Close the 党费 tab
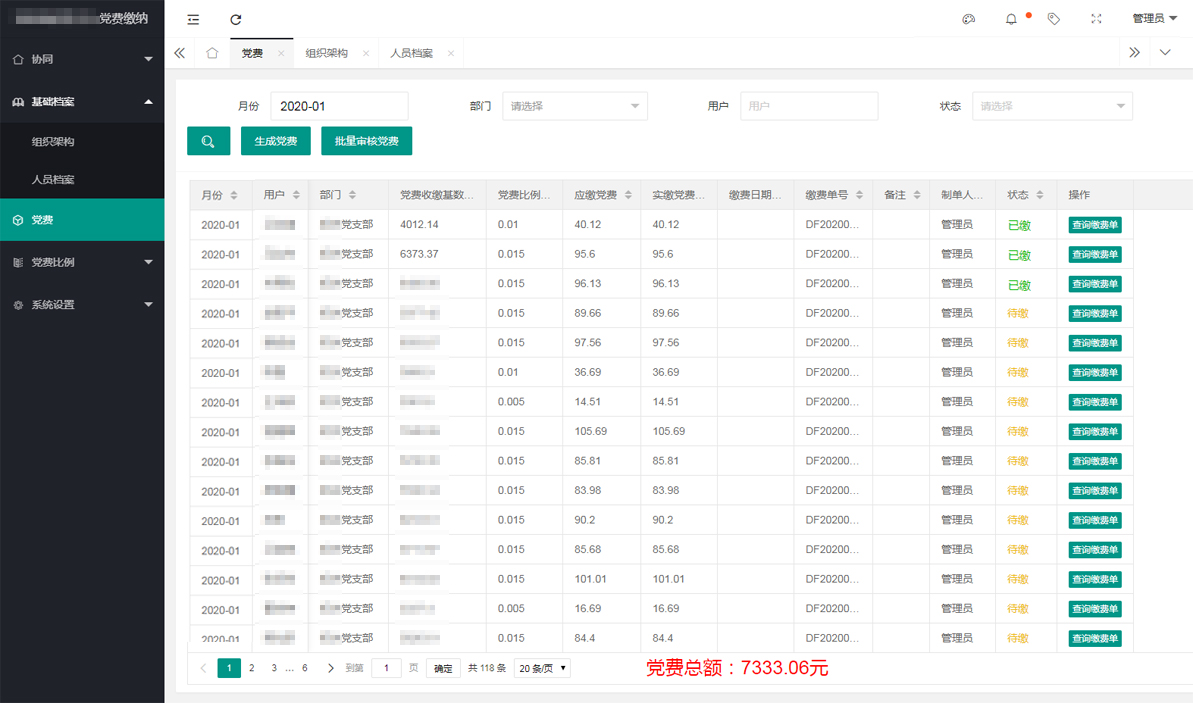 [281, 53]
